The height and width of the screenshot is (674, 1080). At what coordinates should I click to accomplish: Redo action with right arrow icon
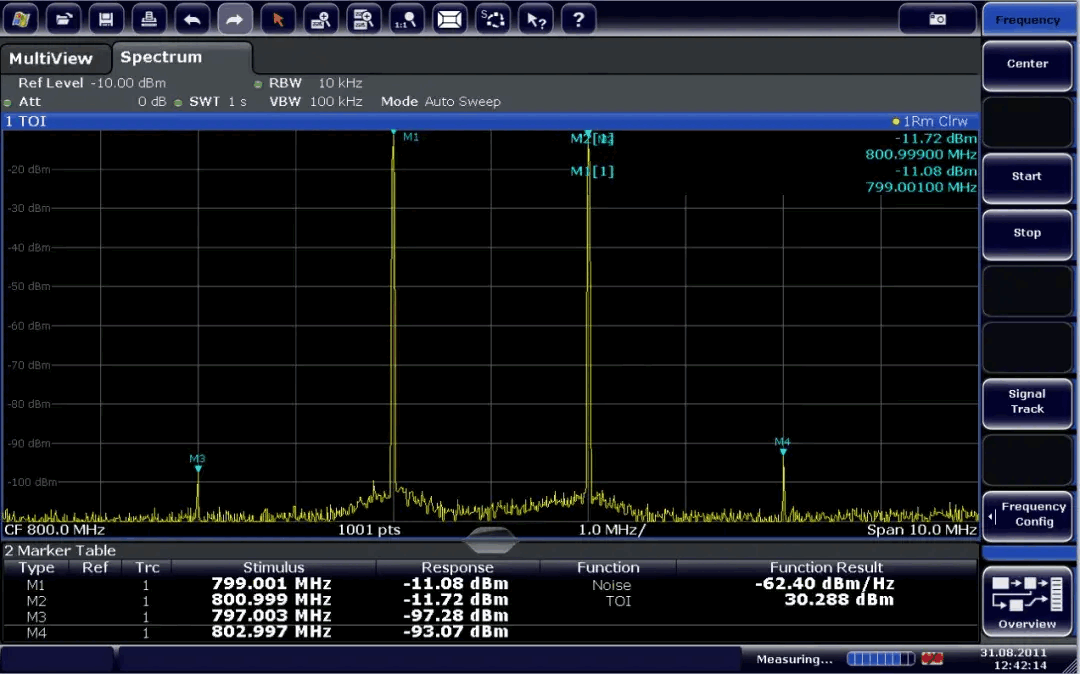point(235,19)
